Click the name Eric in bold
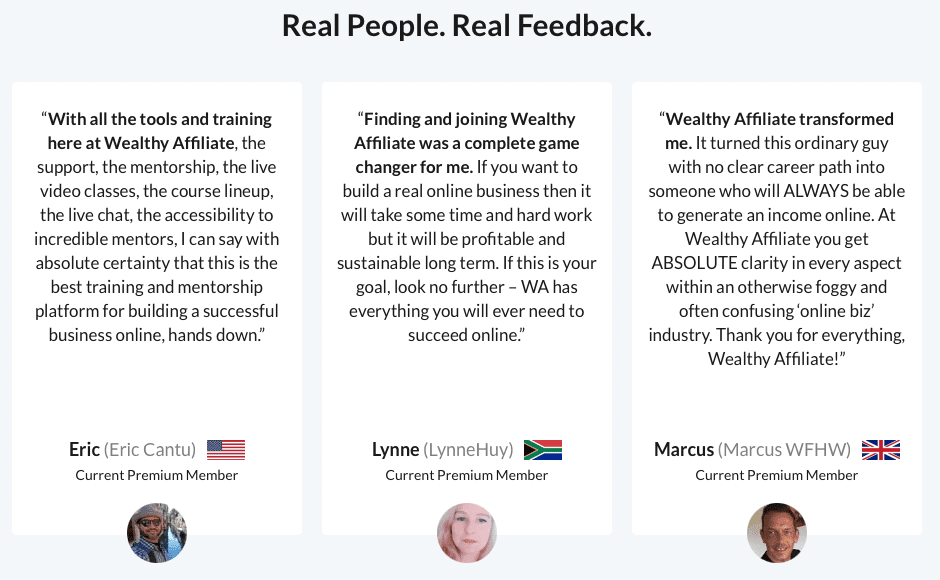The width and height of the screenshot is (940, 580). [x=84, y=449]
